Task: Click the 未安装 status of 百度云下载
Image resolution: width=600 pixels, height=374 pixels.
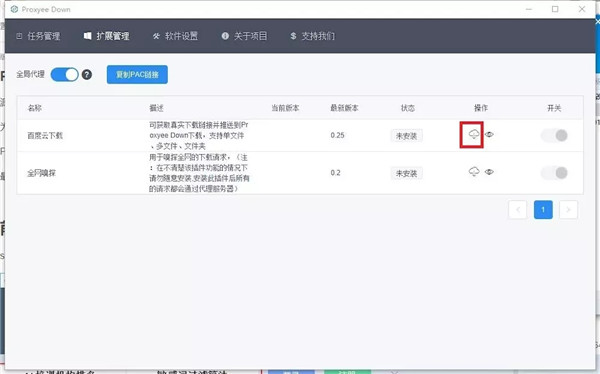Action: point(406,136)
